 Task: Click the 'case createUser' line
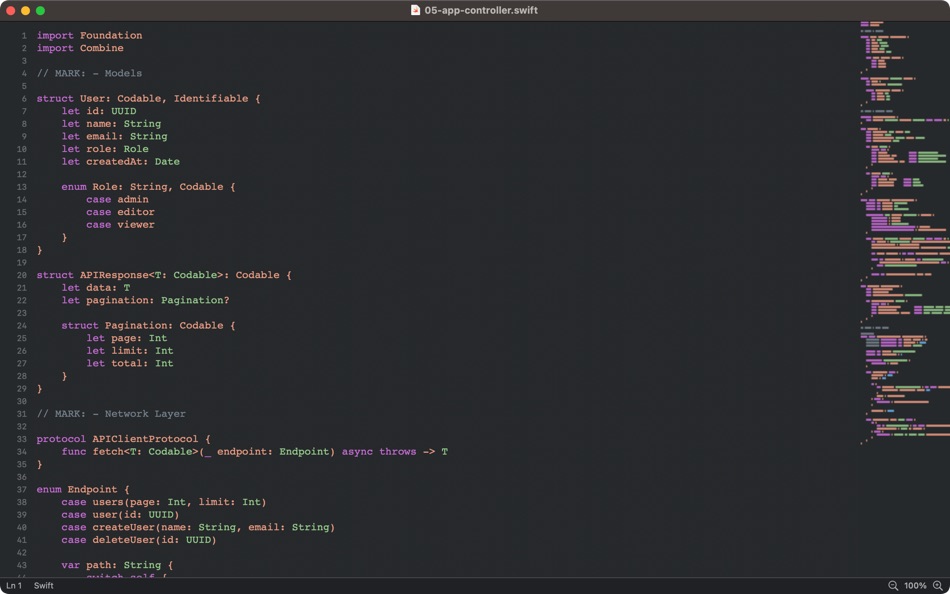click(198, 527)
